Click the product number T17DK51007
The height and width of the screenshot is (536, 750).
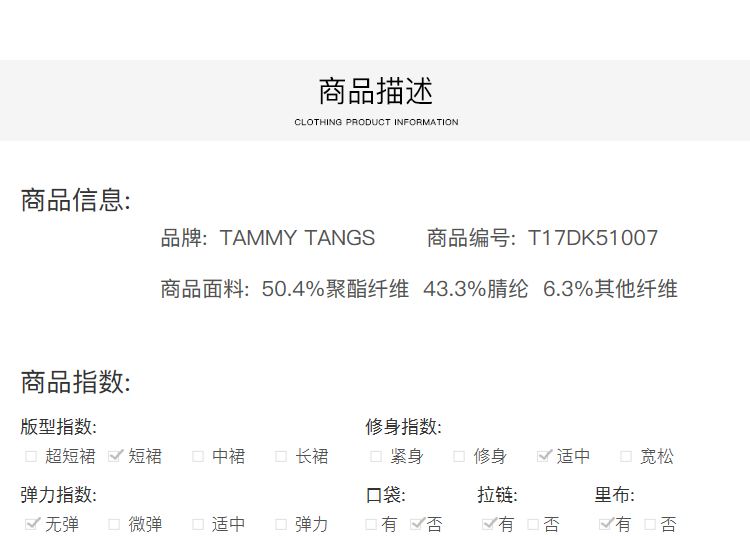[x=593, y=238]
